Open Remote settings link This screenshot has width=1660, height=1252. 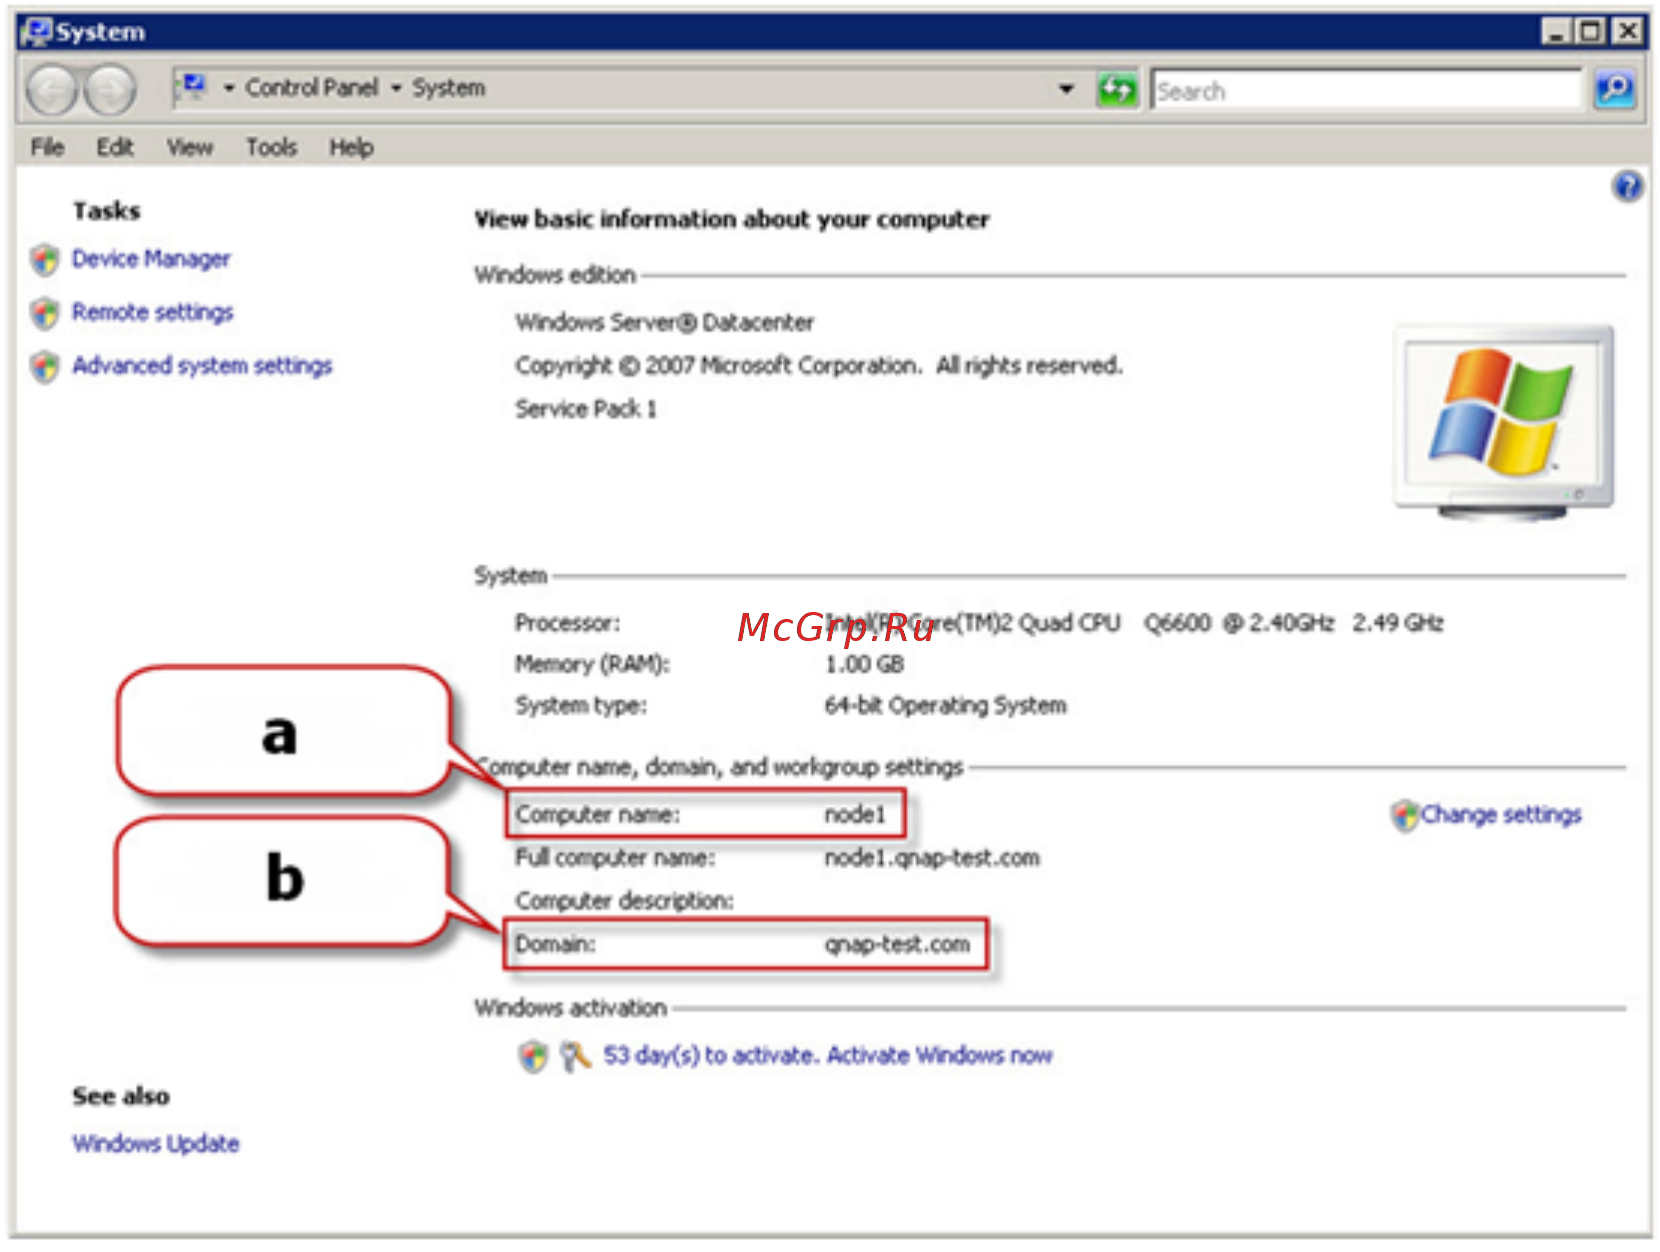(152, 312)
